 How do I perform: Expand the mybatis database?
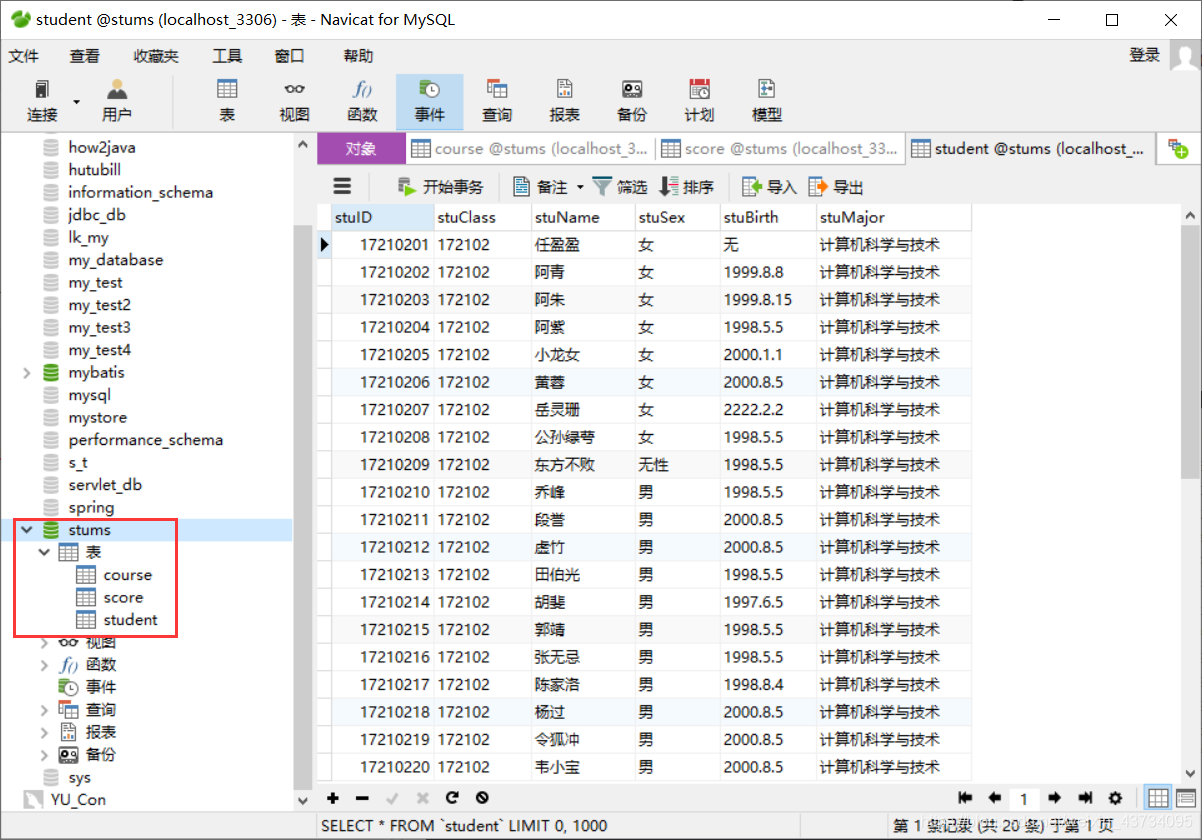click(x=27, y=372)
